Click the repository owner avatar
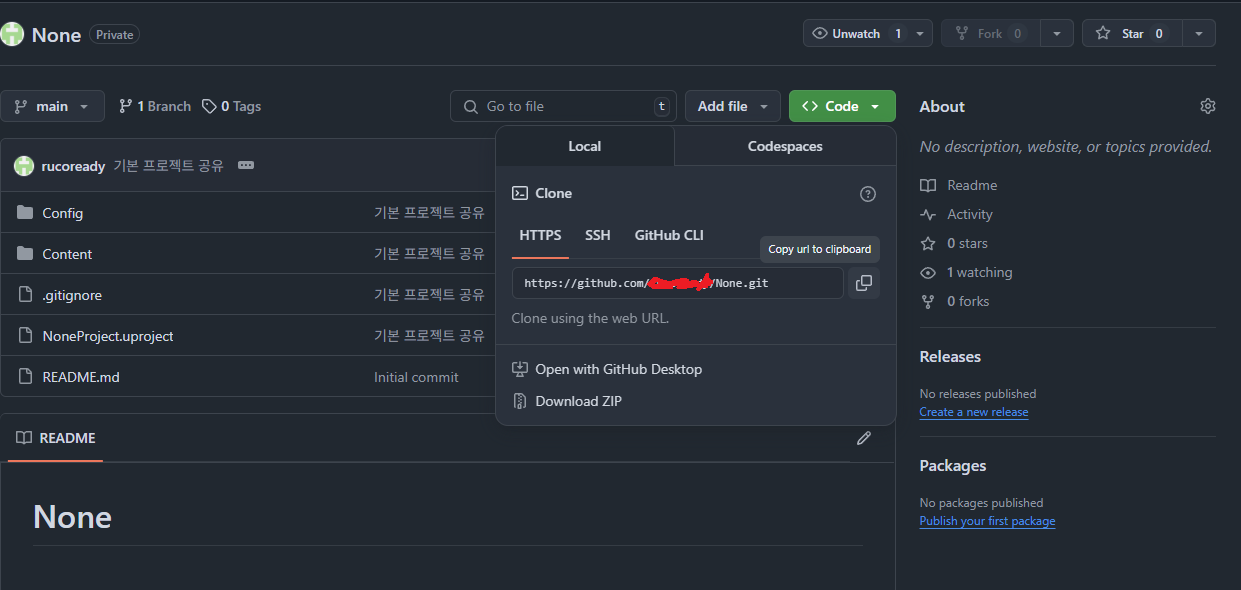Screen dimensions: 1241x590 tap(12, 34)
